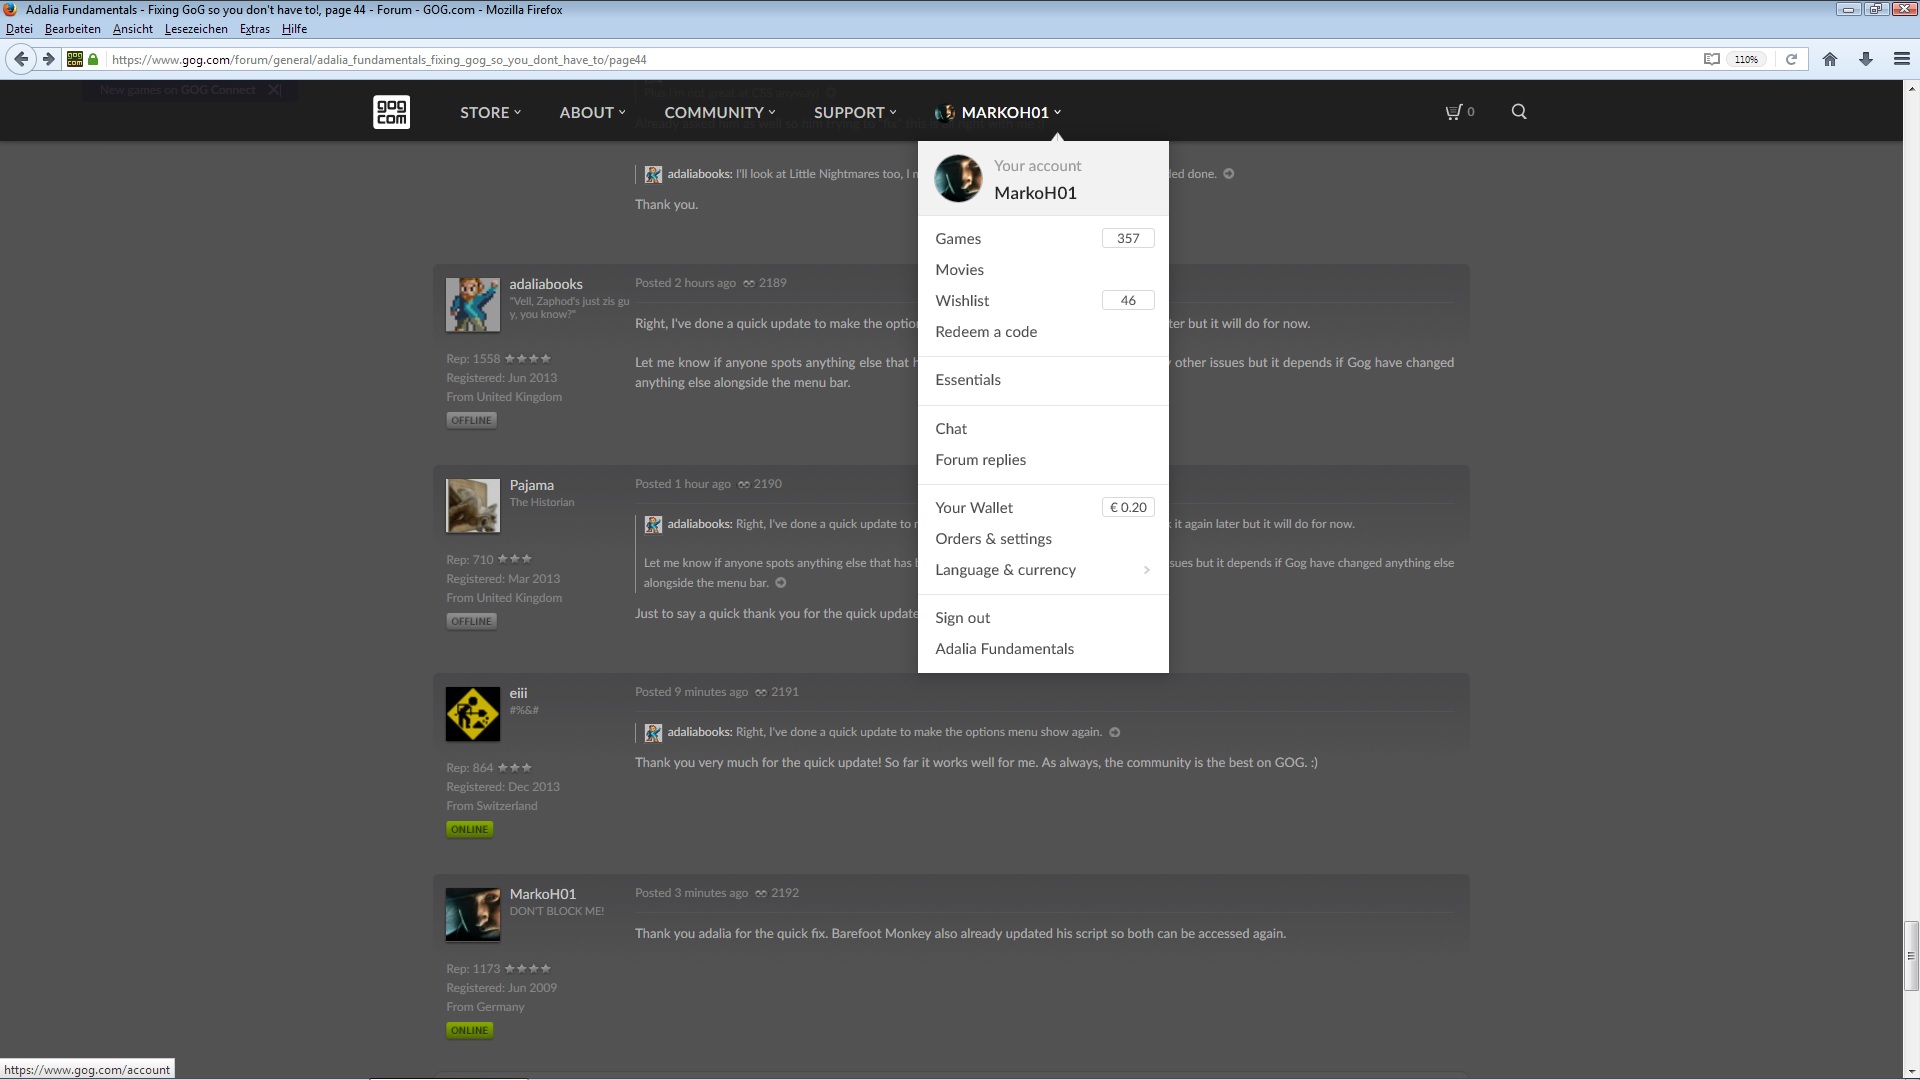Click the site search magnifier icon
The height and width of the screenshot is (1080, 1920).
point(1519,112)
